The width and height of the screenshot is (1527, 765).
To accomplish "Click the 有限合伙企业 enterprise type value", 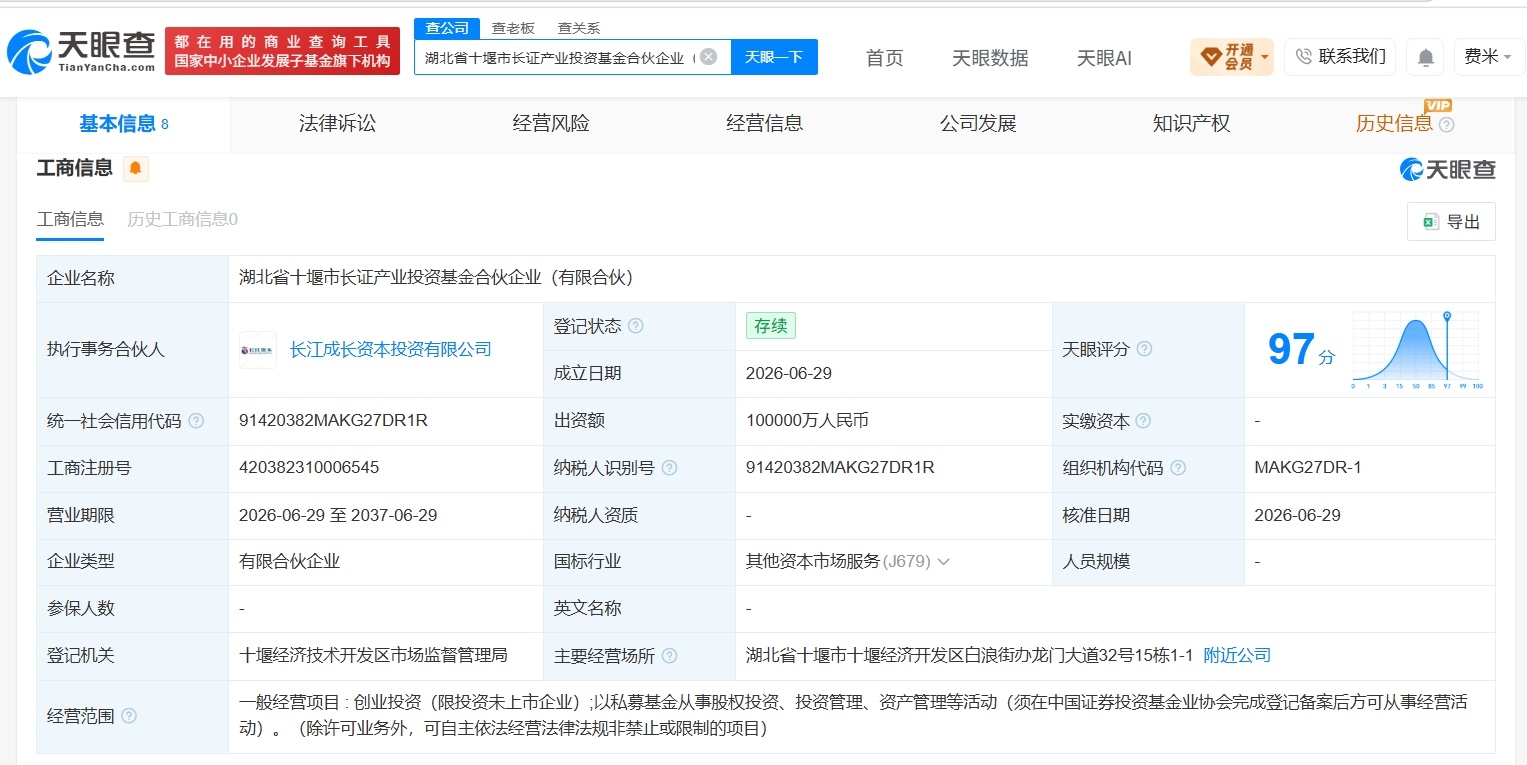I will pos(290,562).
